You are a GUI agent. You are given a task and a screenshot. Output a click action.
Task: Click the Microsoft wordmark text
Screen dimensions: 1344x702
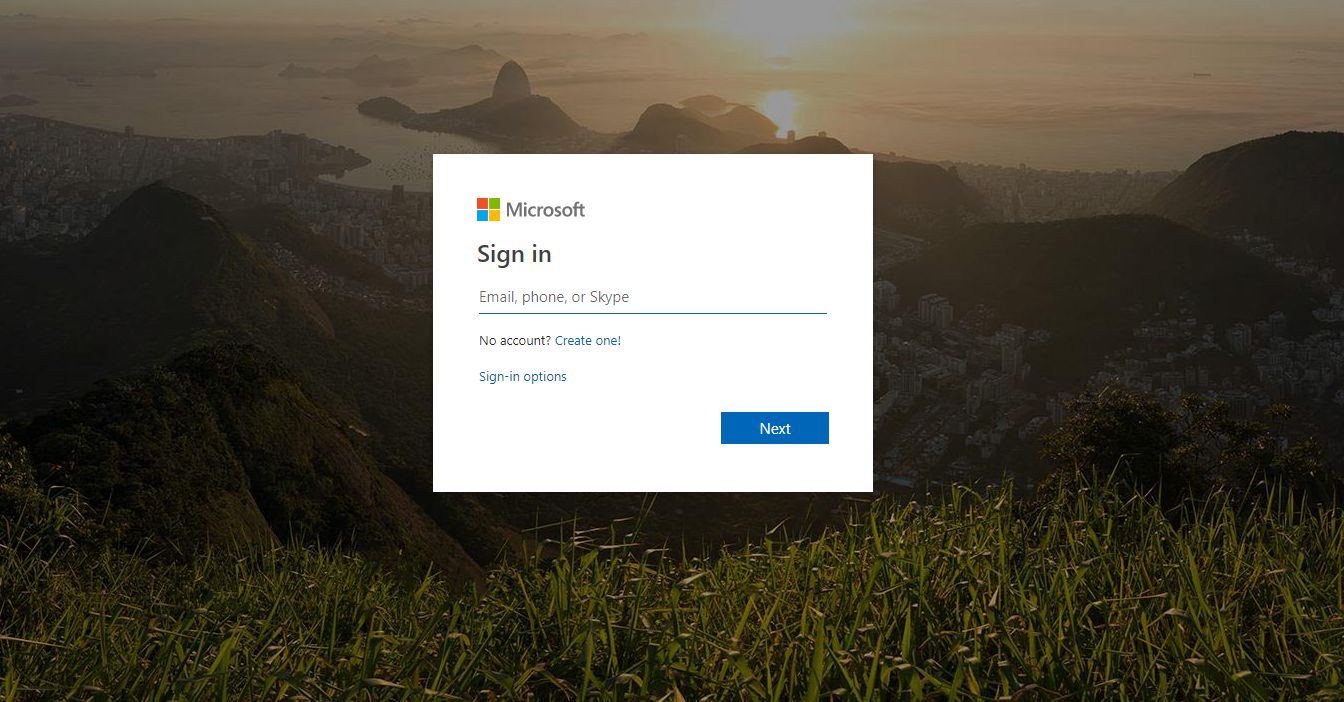click(x=545, y=210)
